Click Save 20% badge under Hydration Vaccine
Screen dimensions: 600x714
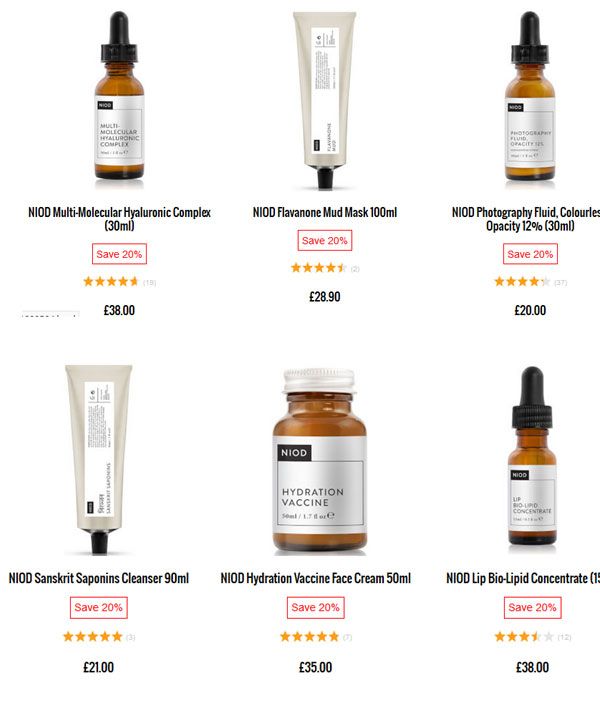point(315,607)
